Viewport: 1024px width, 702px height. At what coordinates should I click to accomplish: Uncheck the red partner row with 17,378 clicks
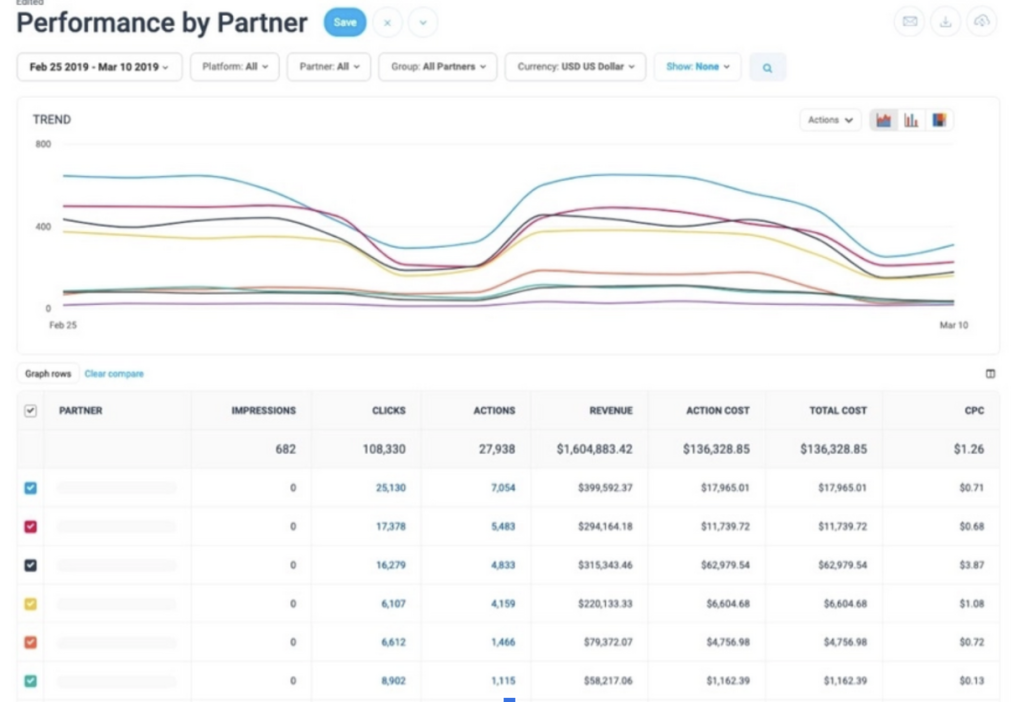(x=31, y=526)
